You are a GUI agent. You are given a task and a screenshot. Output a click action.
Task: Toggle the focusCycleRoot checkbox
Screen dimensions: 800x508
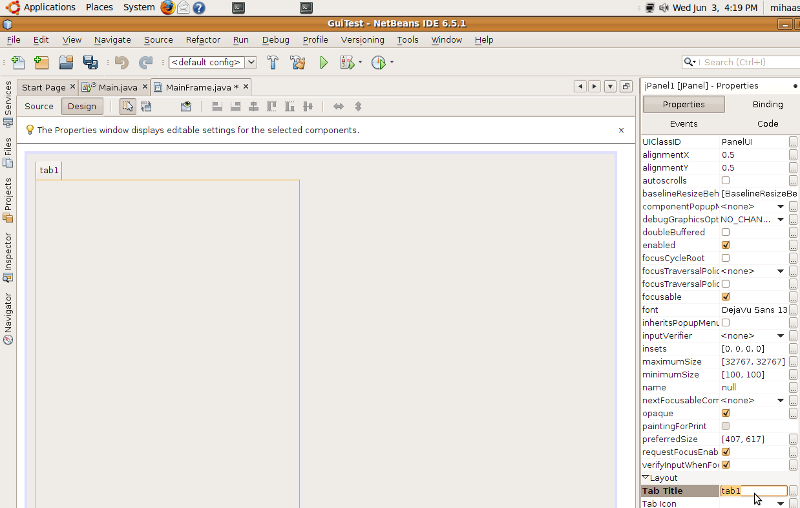(x=726, y=258)
